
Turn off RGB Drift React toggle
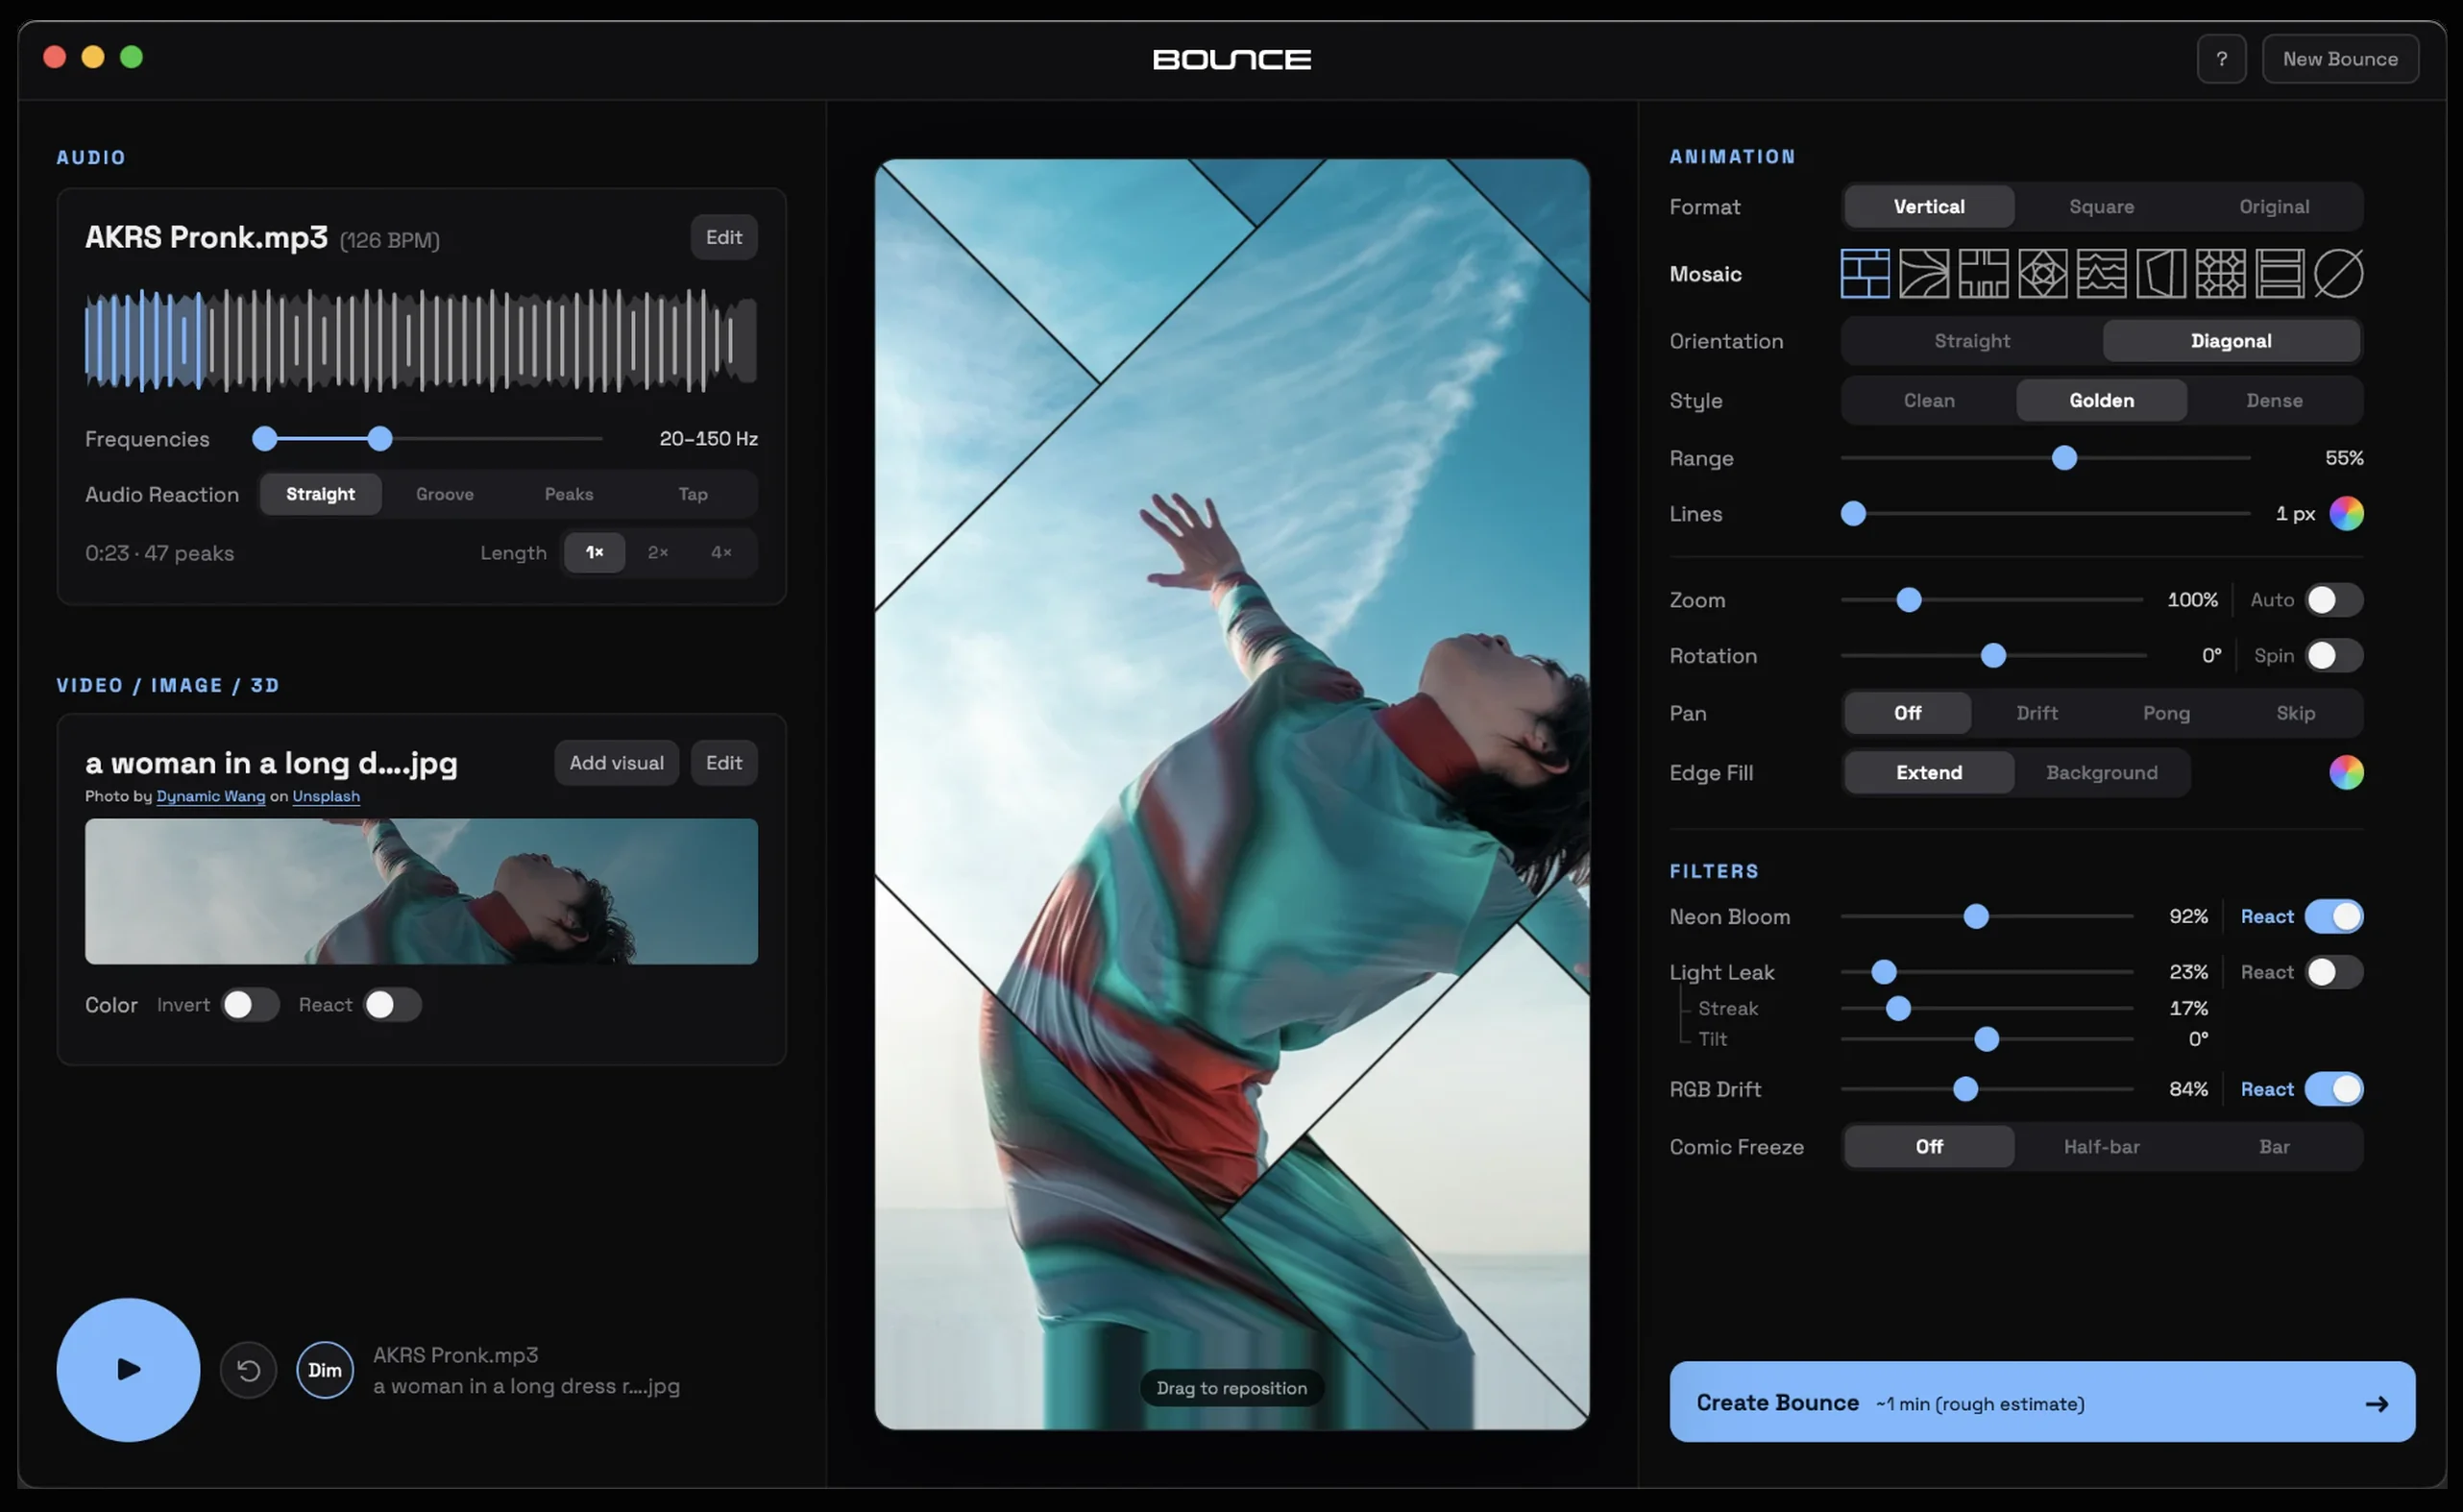point(2334,1089)
